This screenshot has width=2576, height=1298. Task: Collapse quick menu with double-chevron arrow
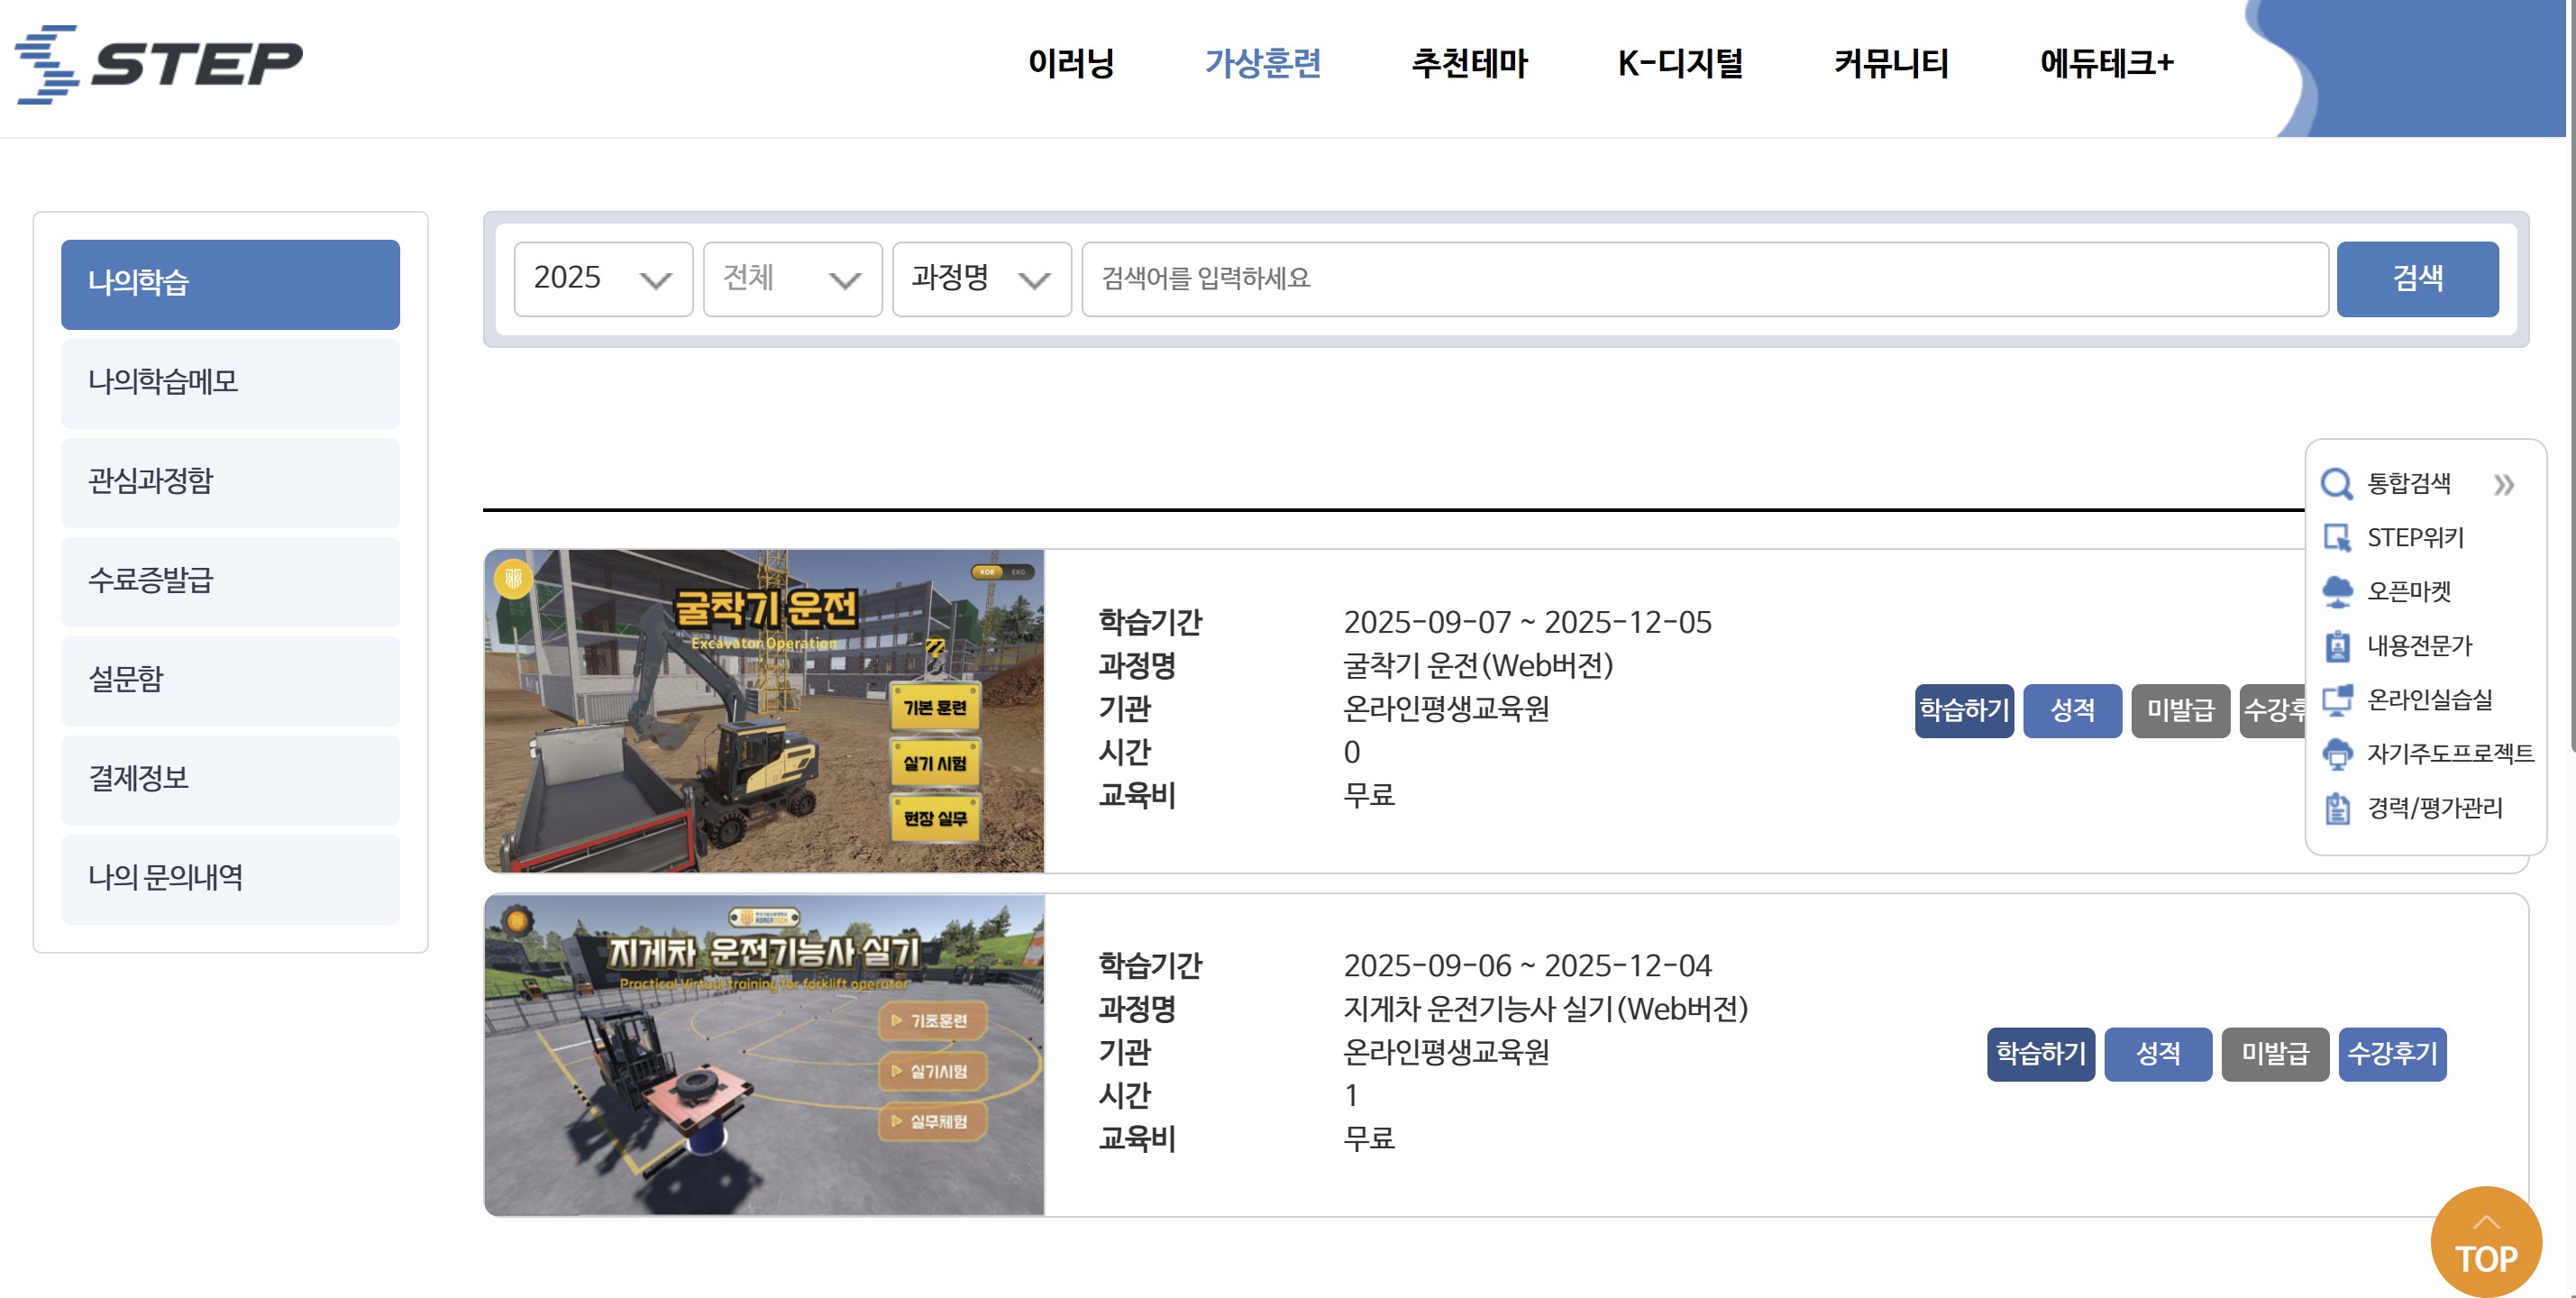point(2503,485)
